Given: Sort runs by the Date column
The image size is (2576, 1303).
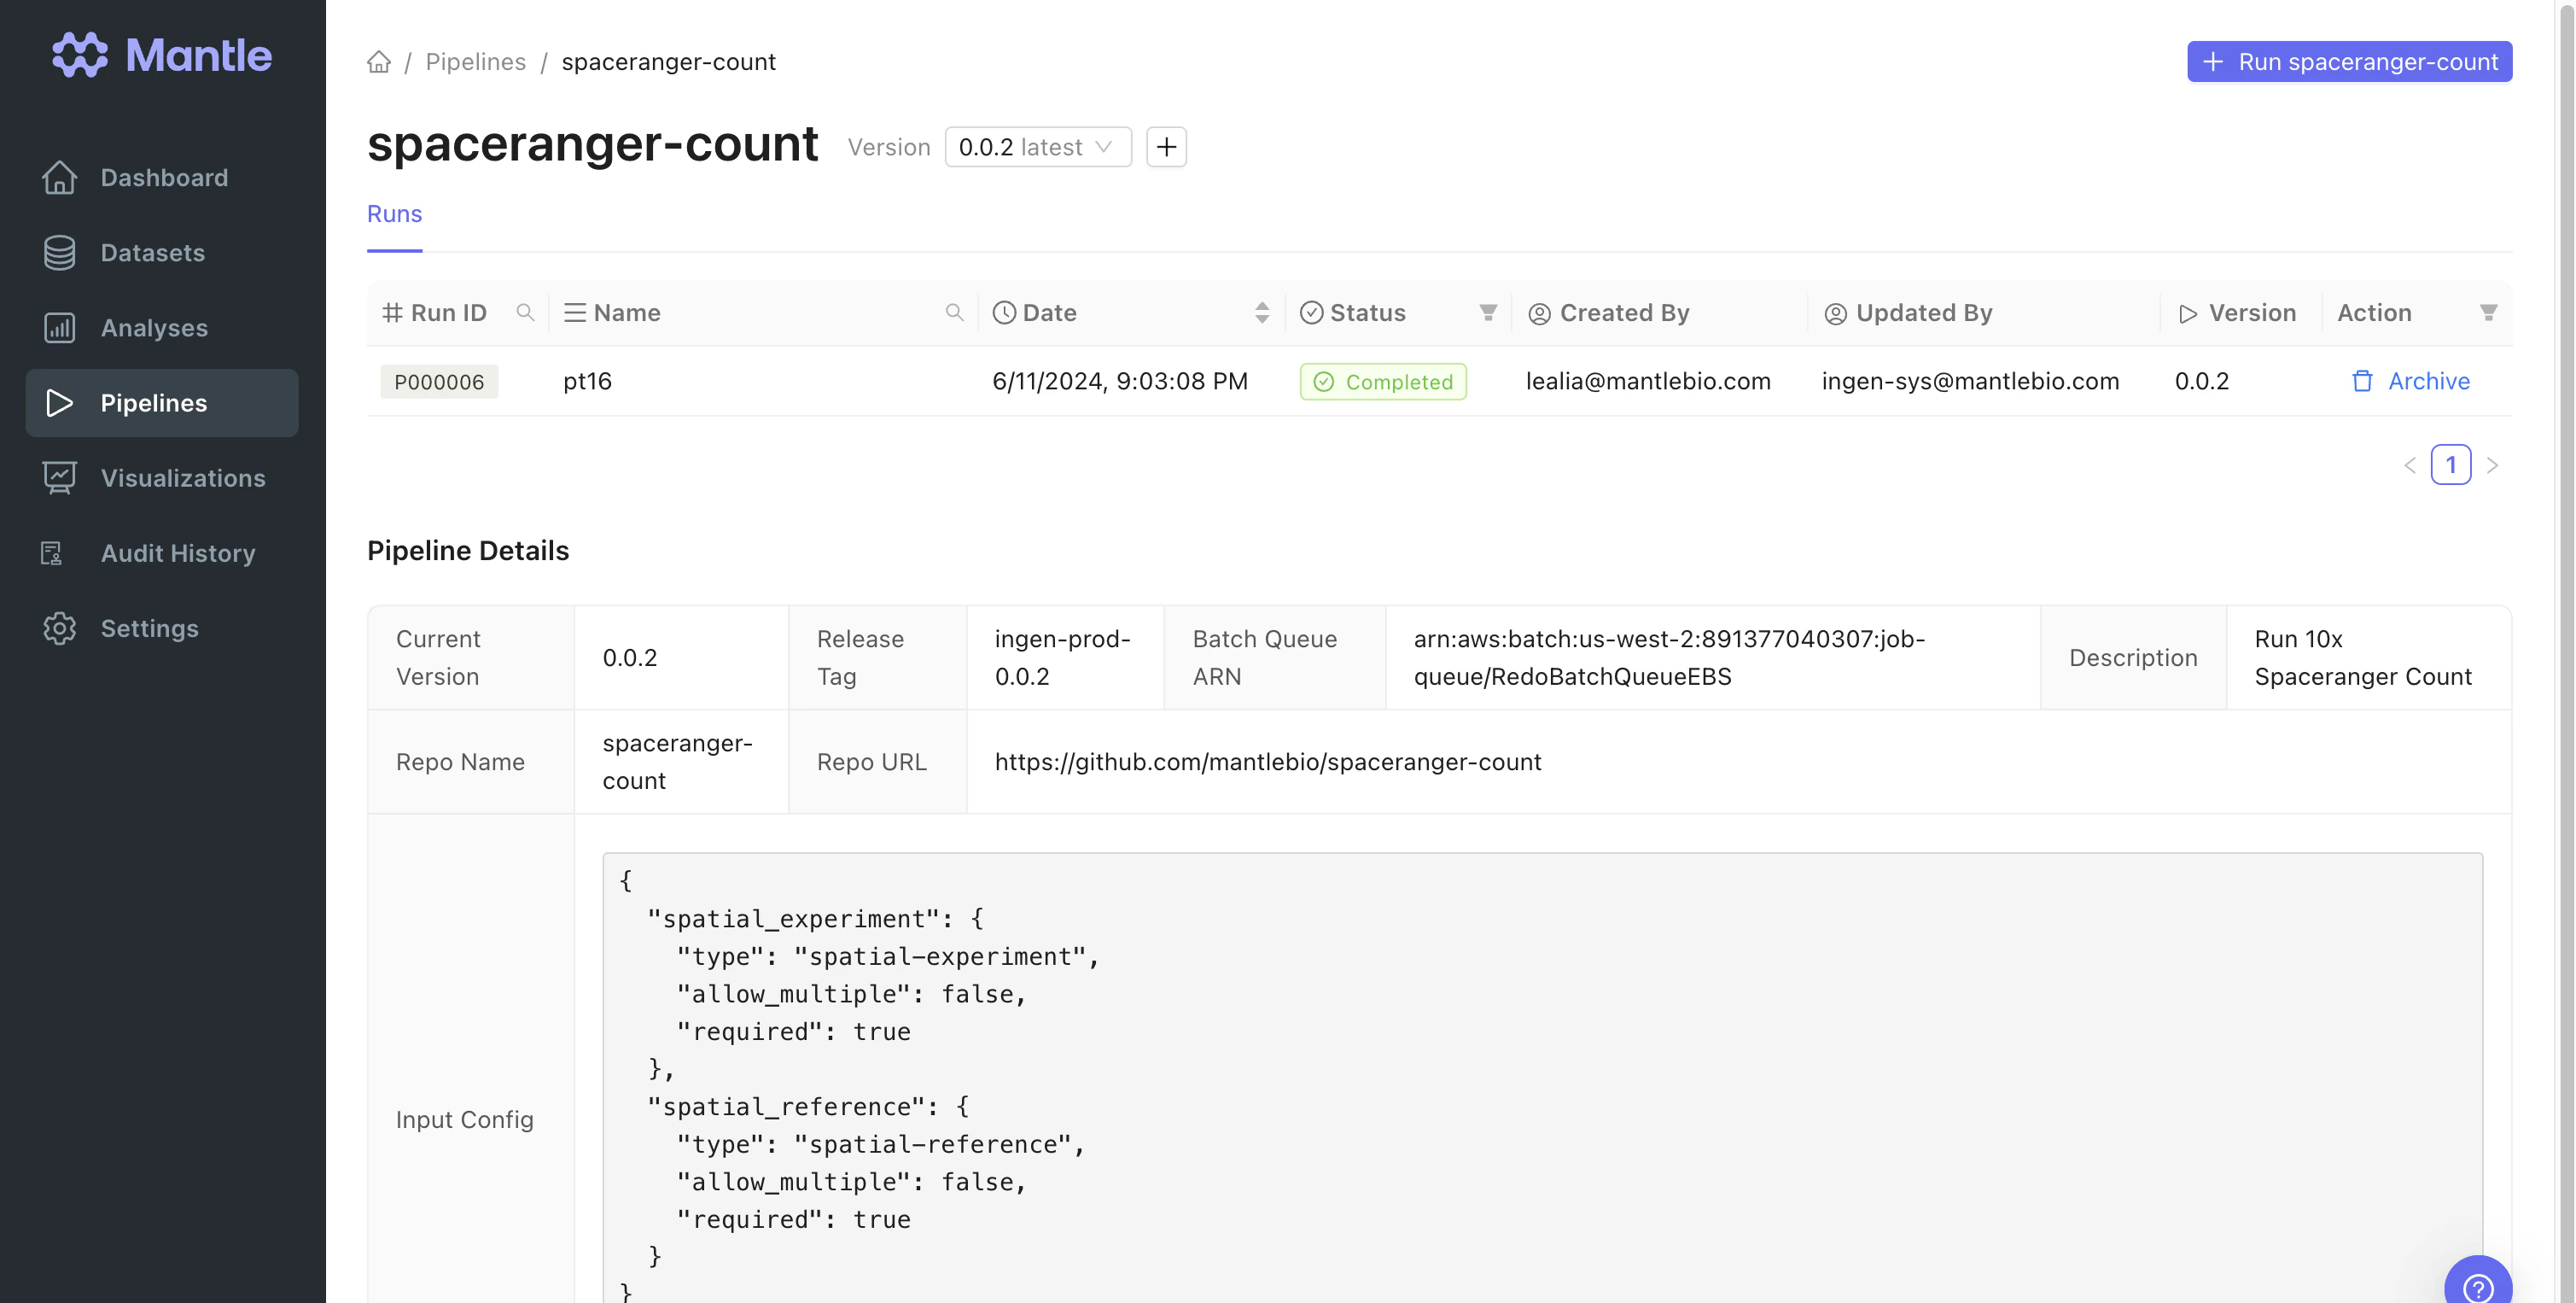Looking at the screenshot, I should [1261, 313].
